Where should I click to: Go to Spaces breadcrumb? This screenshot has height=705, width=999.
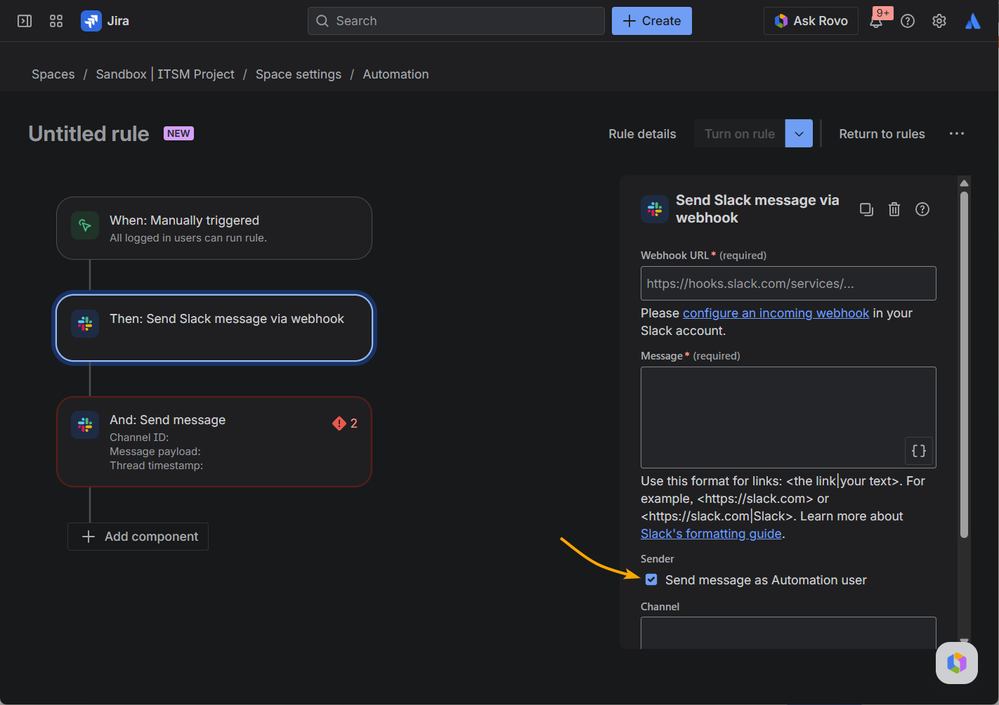pos(53,75)
